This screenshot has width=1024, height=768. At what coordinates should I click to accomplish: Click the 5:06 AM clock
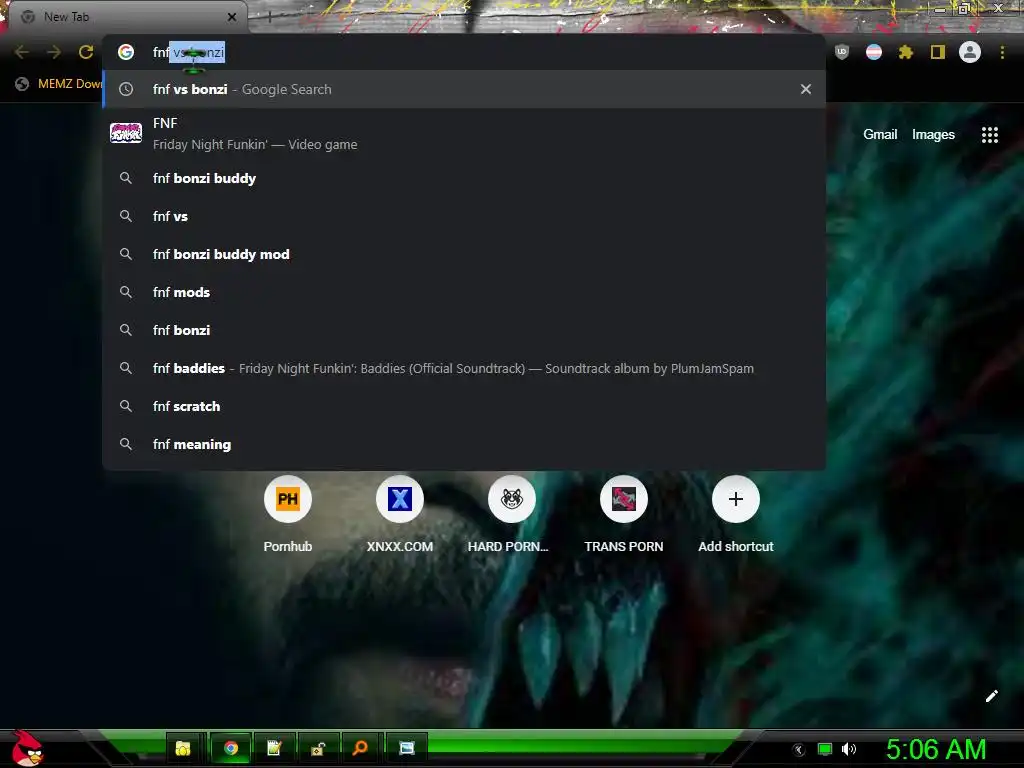(x=936, y=749)
